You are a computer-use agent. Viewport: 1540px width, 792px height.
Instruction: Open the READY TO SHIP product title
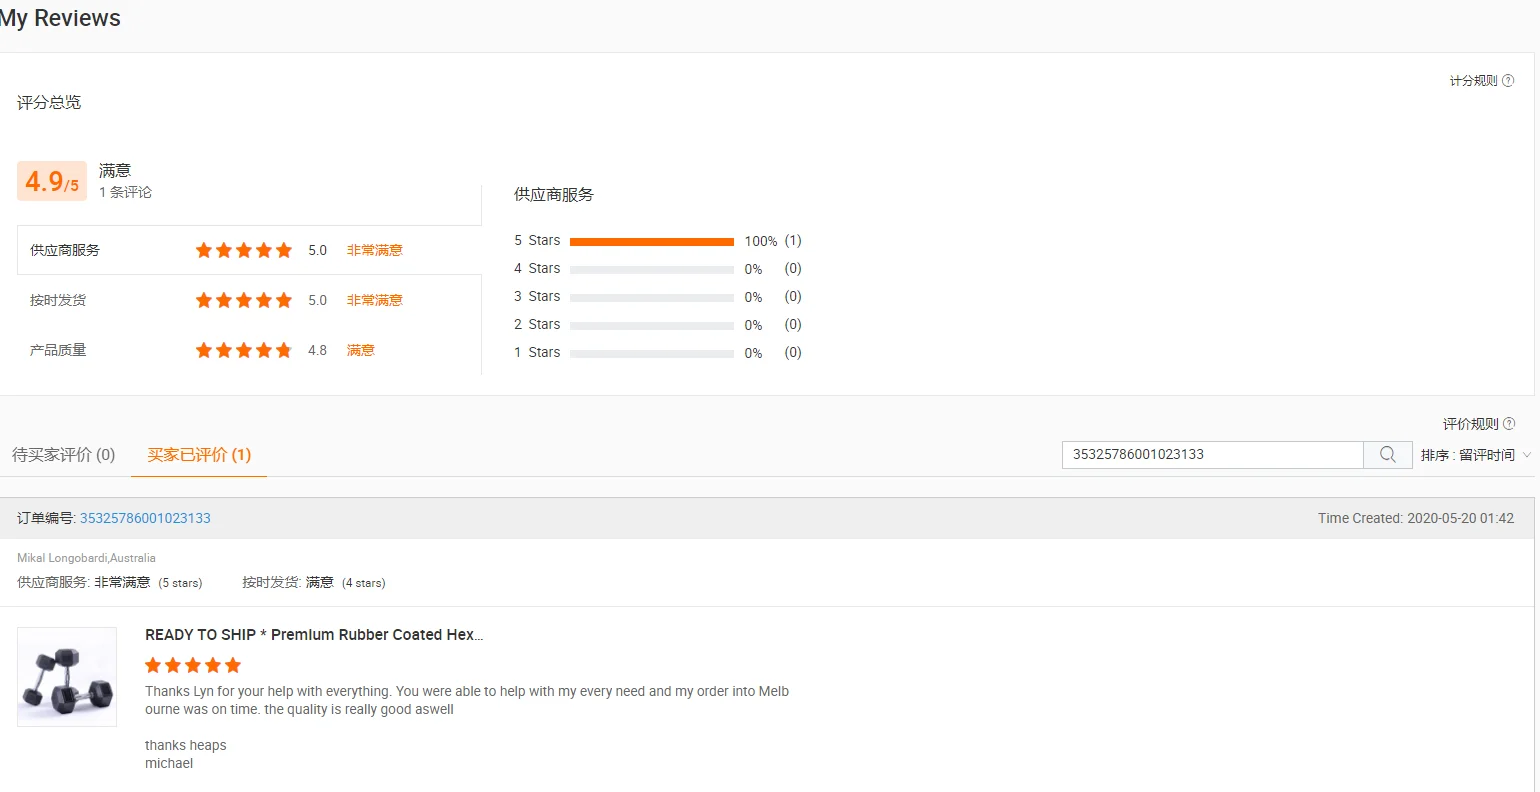click(314, 635)
